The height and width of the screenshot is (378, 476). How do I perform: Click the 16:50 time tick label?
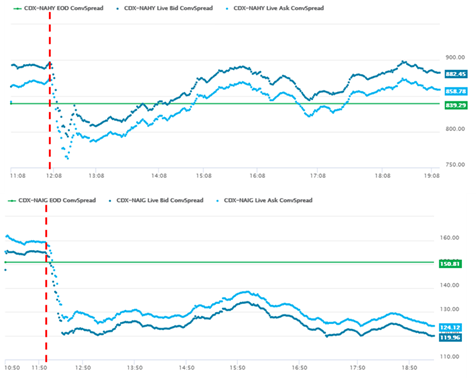click(x=299, y=368)
